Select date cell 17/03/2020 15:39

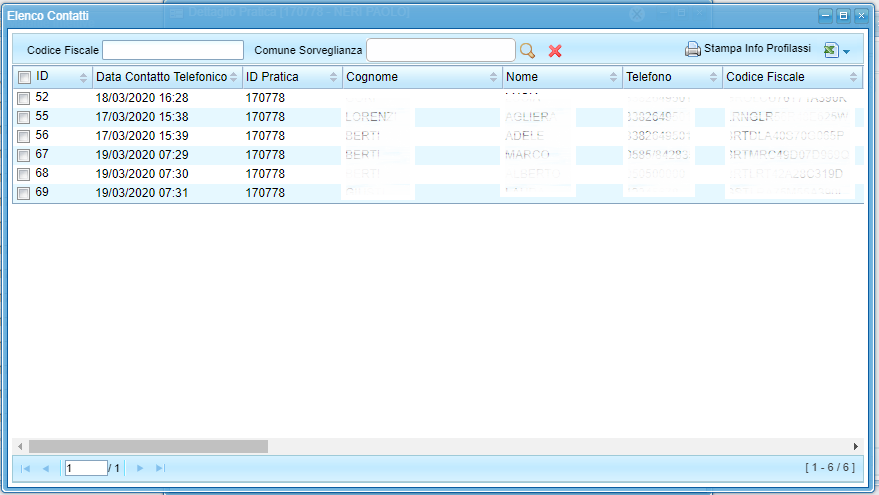[142, 136]
